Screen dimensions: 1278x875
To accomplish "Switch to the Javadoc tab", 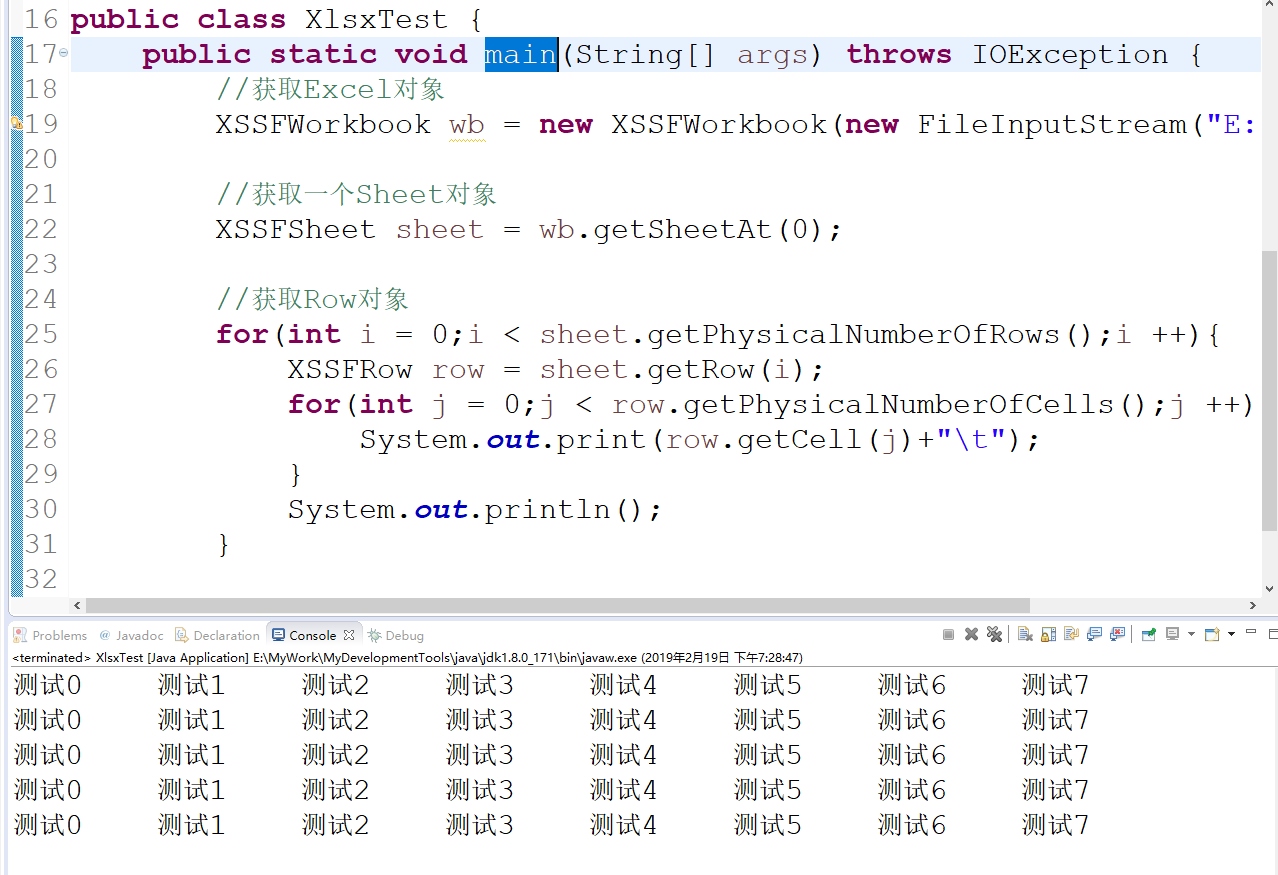I will coord(131,635).
